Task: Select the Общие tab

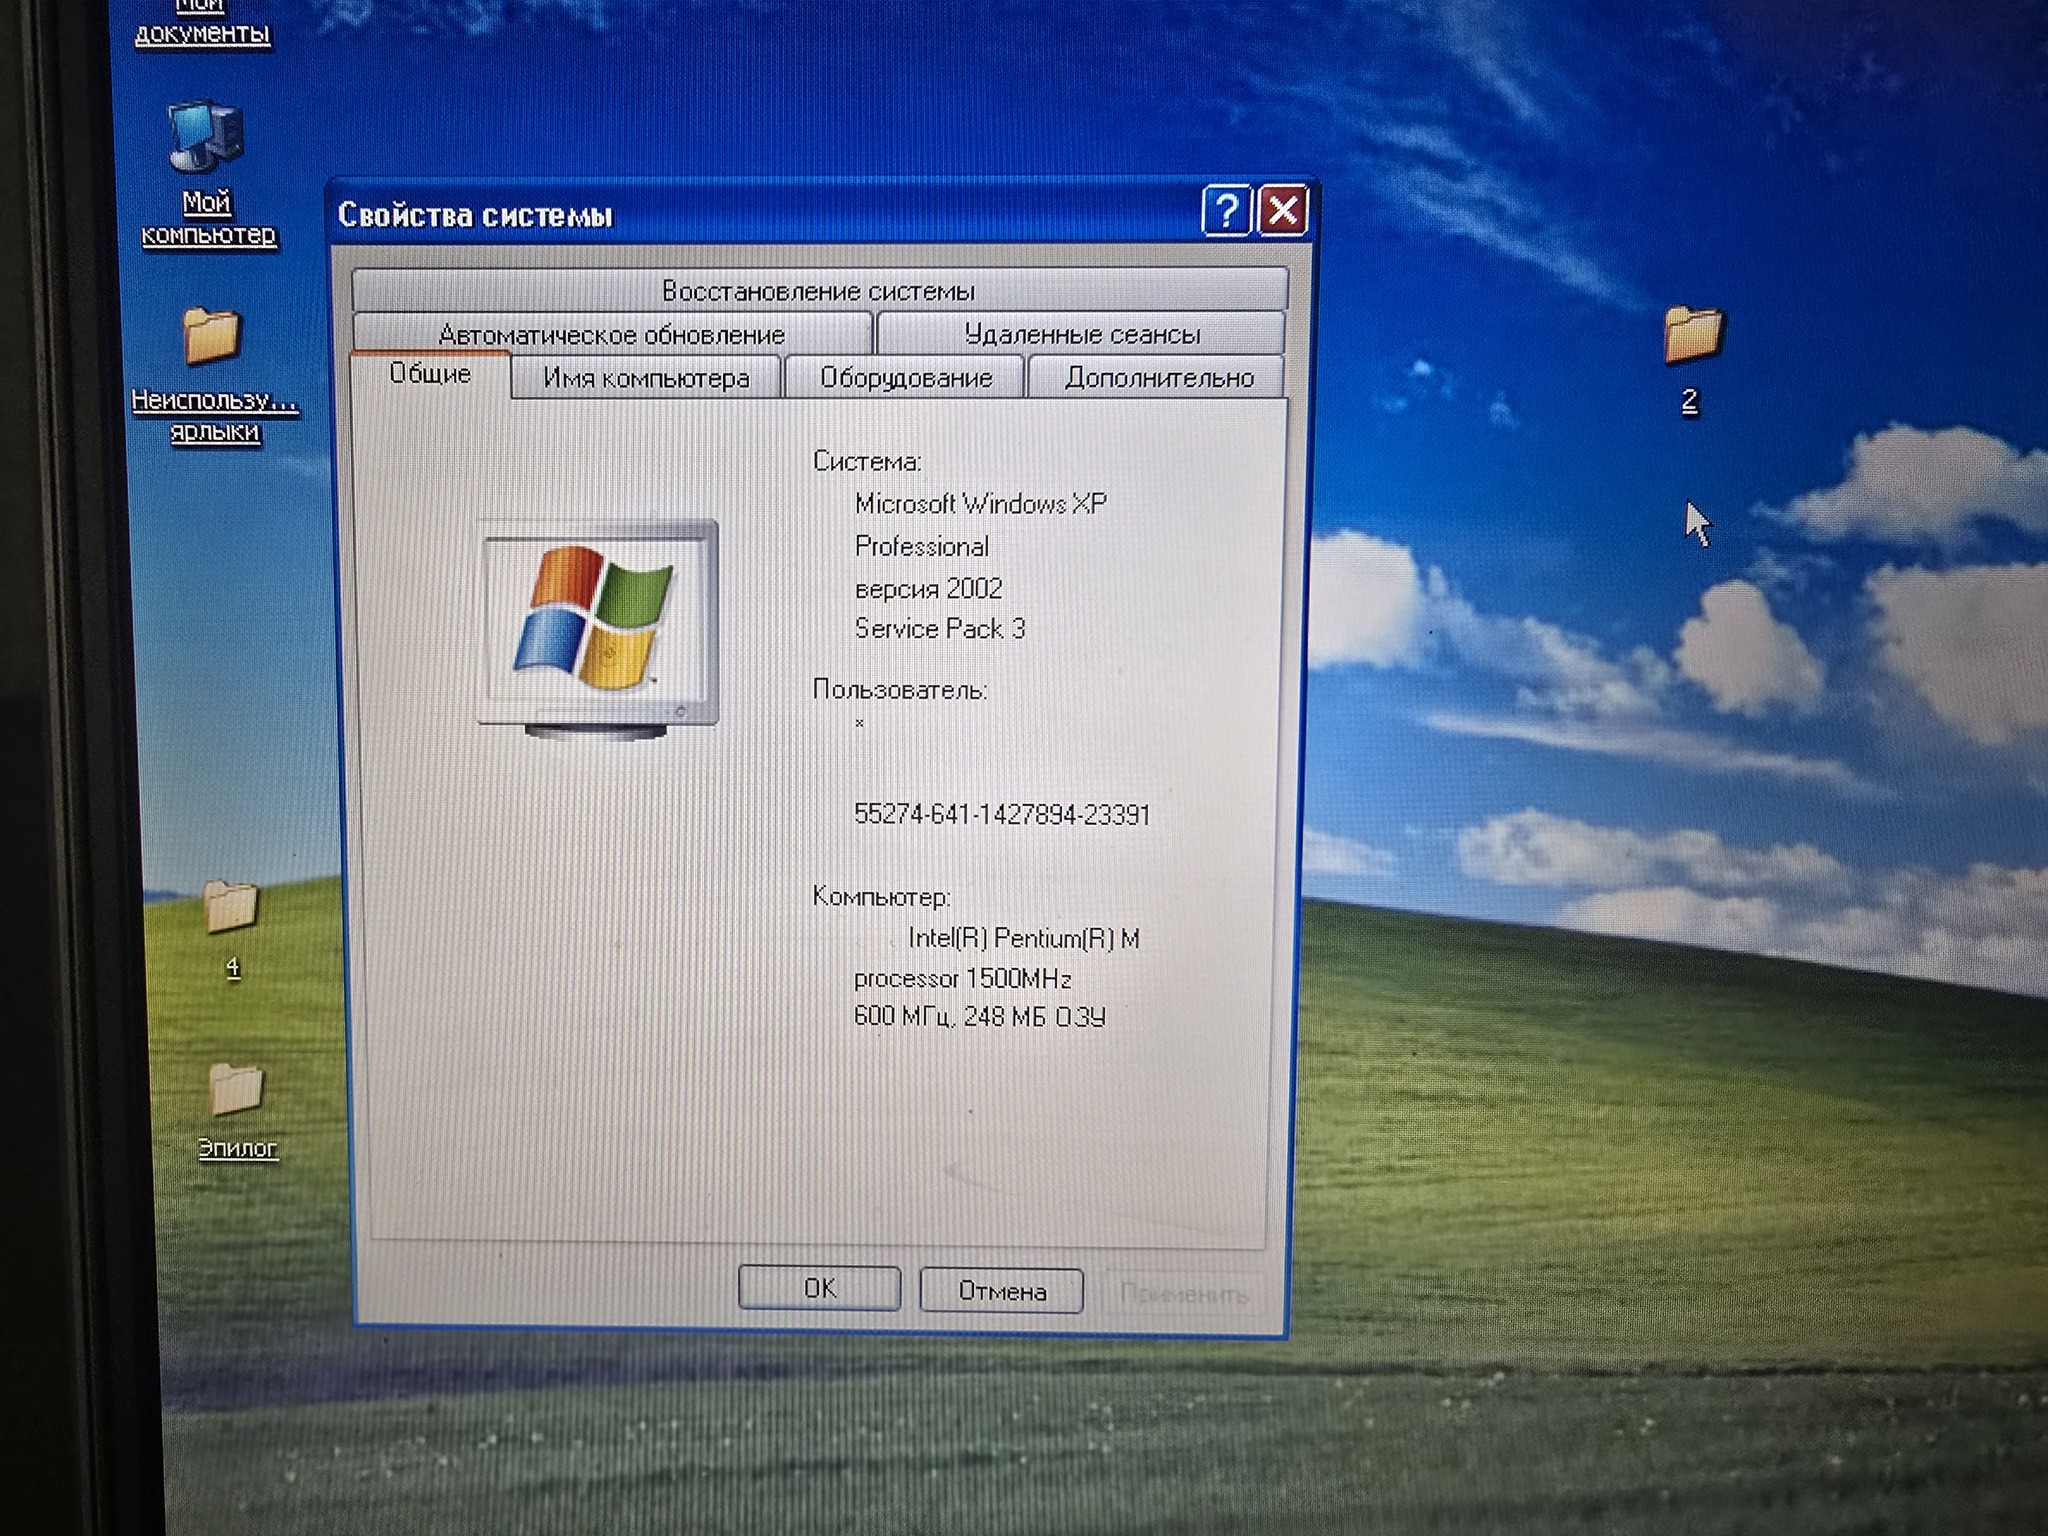Action: [430, 374]
